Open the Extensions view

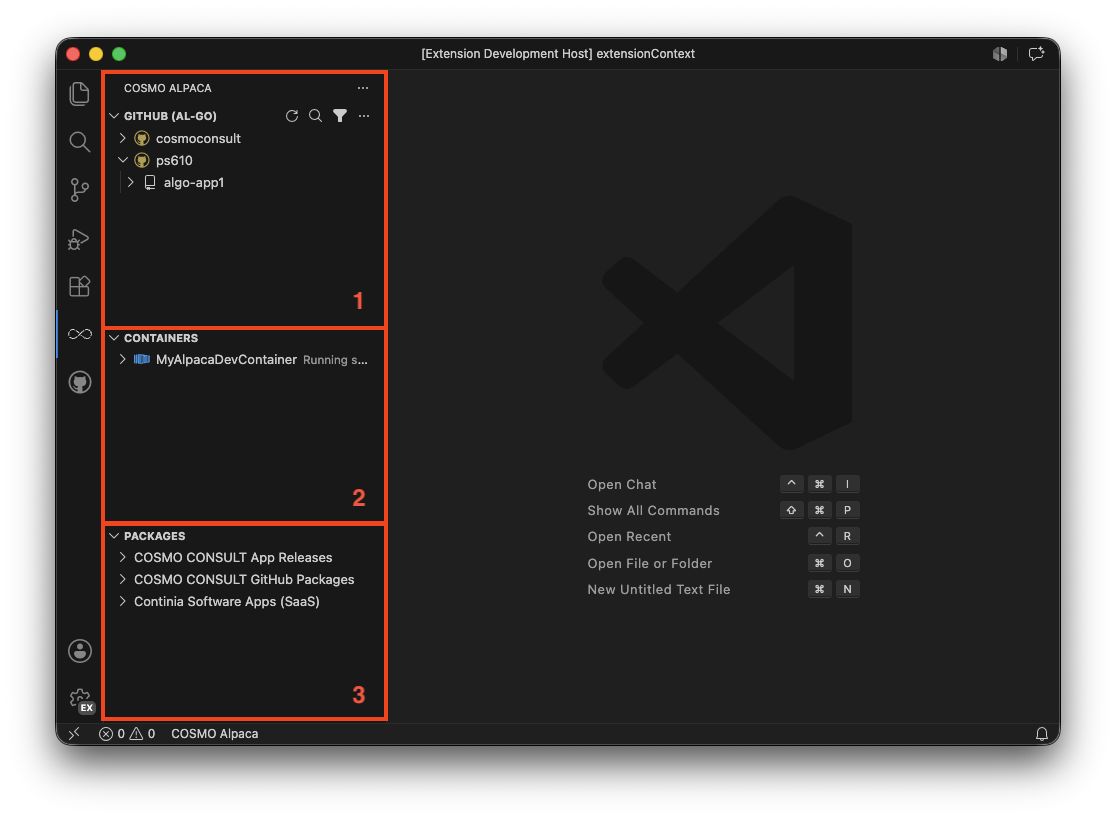tap(79, 286)
